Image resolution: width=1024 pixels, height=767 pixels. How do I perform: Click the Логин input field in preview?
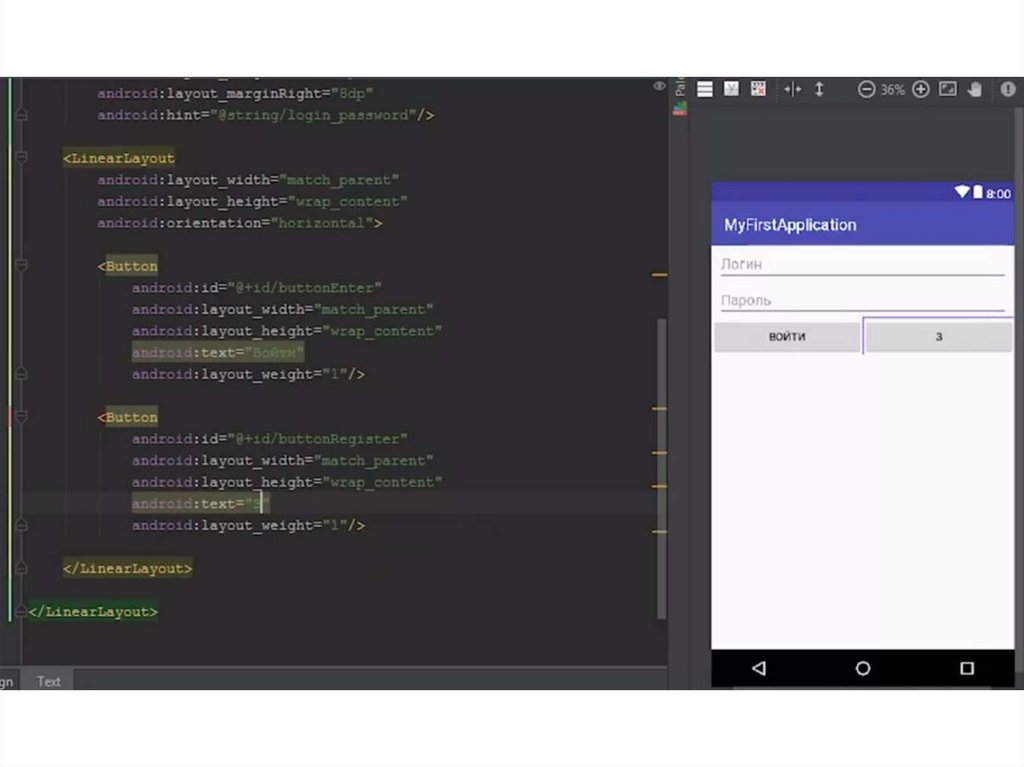[x=862, y=265]
